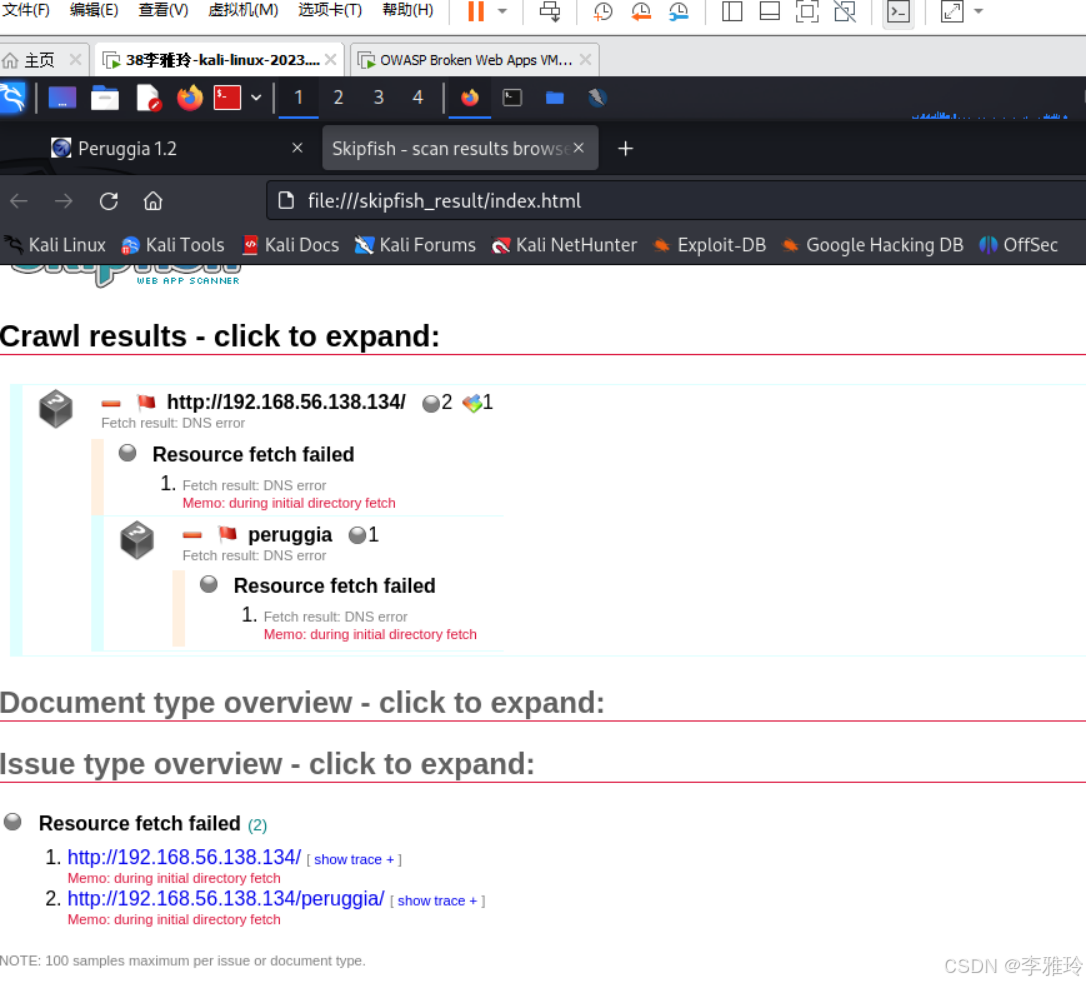This screenshot has height=983, width=1087.
Task: Open the 文件(F) menu
Action: (26, 10)
